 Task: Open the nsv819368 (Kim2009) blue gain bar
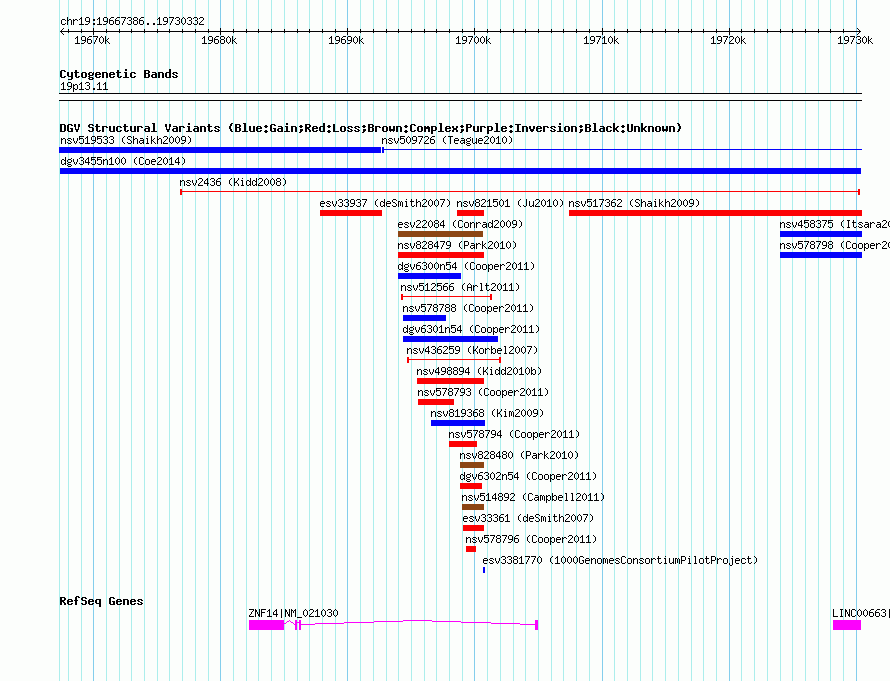click(x=458, y=423)
